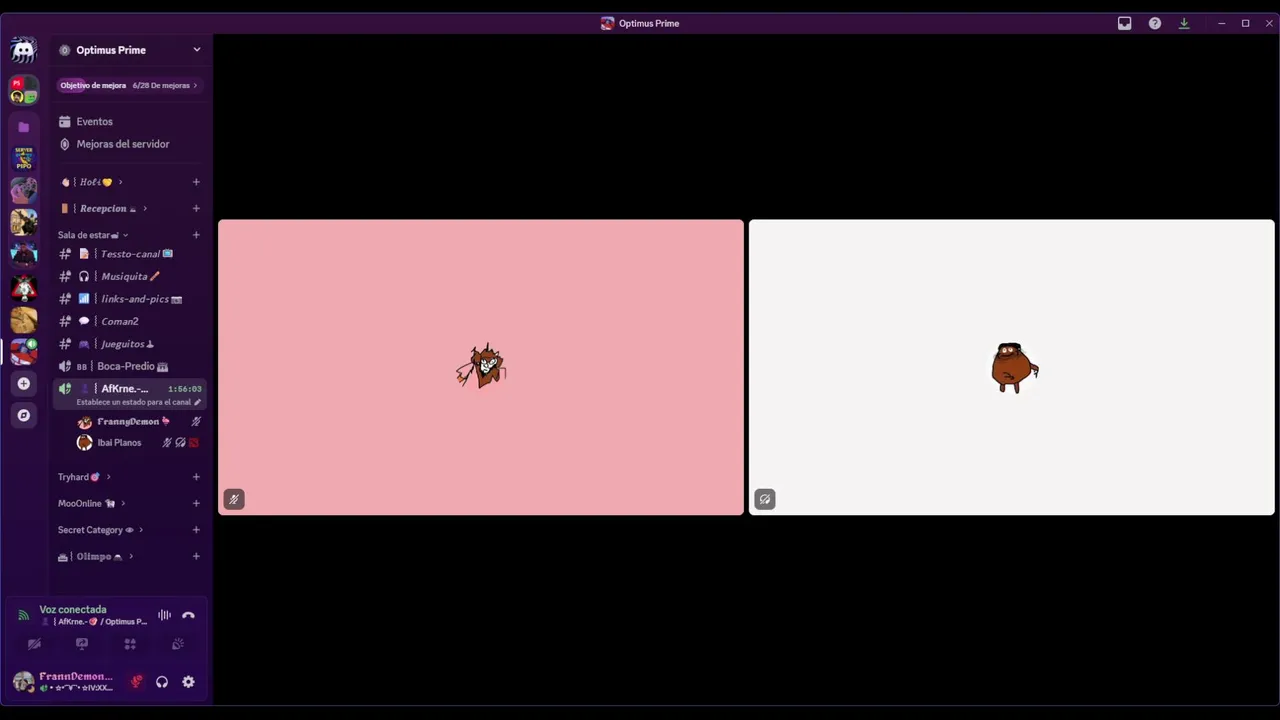The width and height of the screenshot is (1280, 720).
Task: Click Objetivo de mejora boost badge
Action: point(93,85)
